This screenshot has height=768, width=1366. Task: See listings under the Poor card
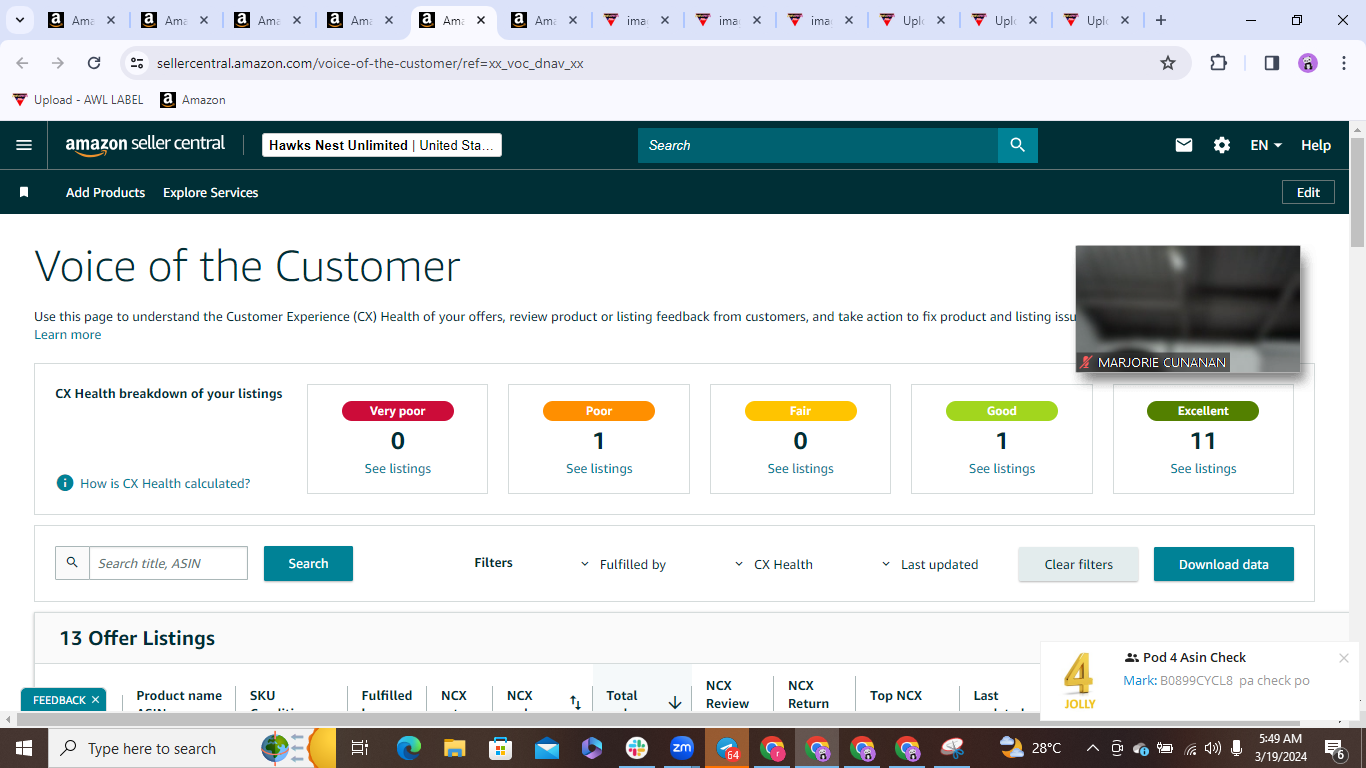[599, 468]
